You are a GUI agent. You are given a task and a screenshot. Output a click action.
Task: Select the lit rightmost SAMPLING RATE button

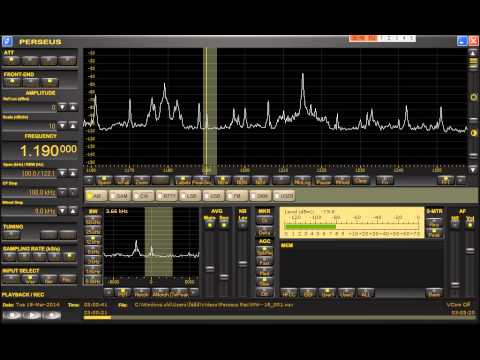coord(69,256)
